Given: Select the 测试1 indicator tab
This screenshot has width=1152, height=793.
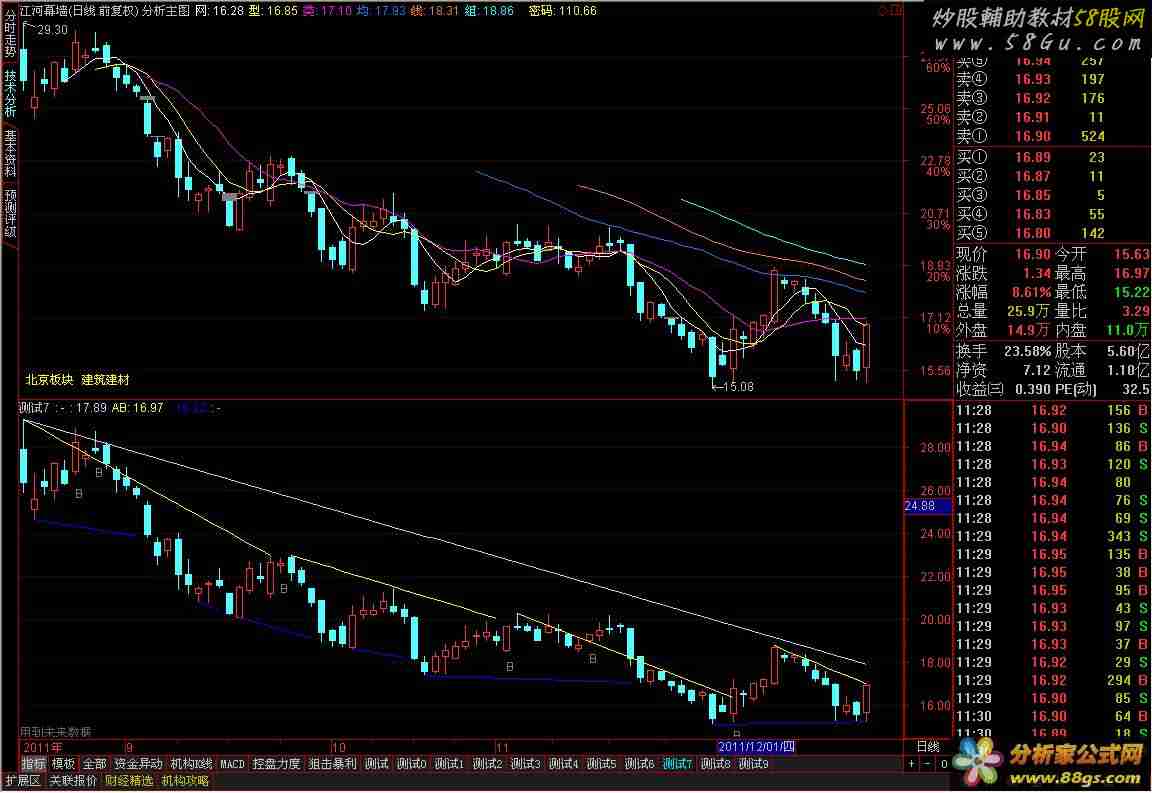Looking at the screenshot, I should tap(449, 764).
